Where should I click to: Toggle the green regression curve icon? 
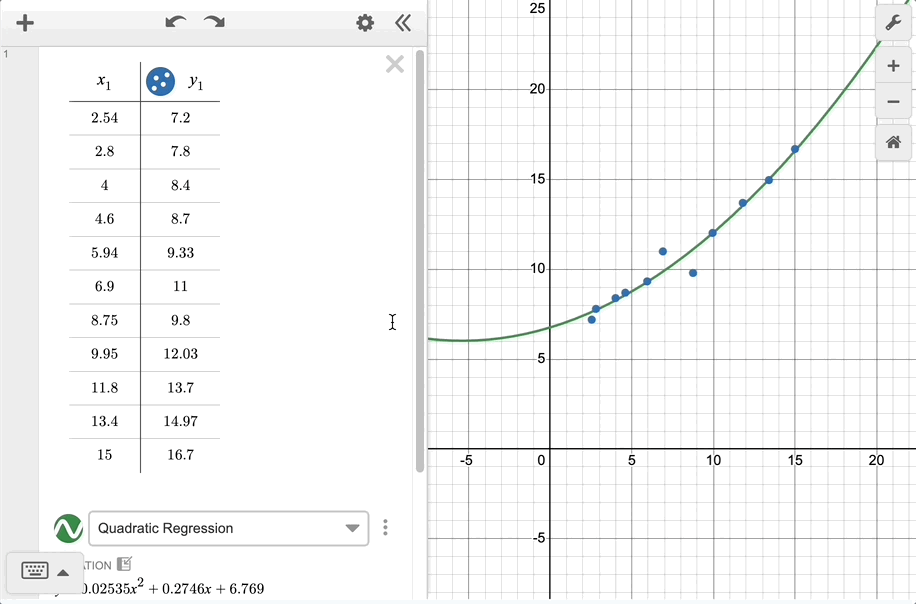(x=68, y=528)
